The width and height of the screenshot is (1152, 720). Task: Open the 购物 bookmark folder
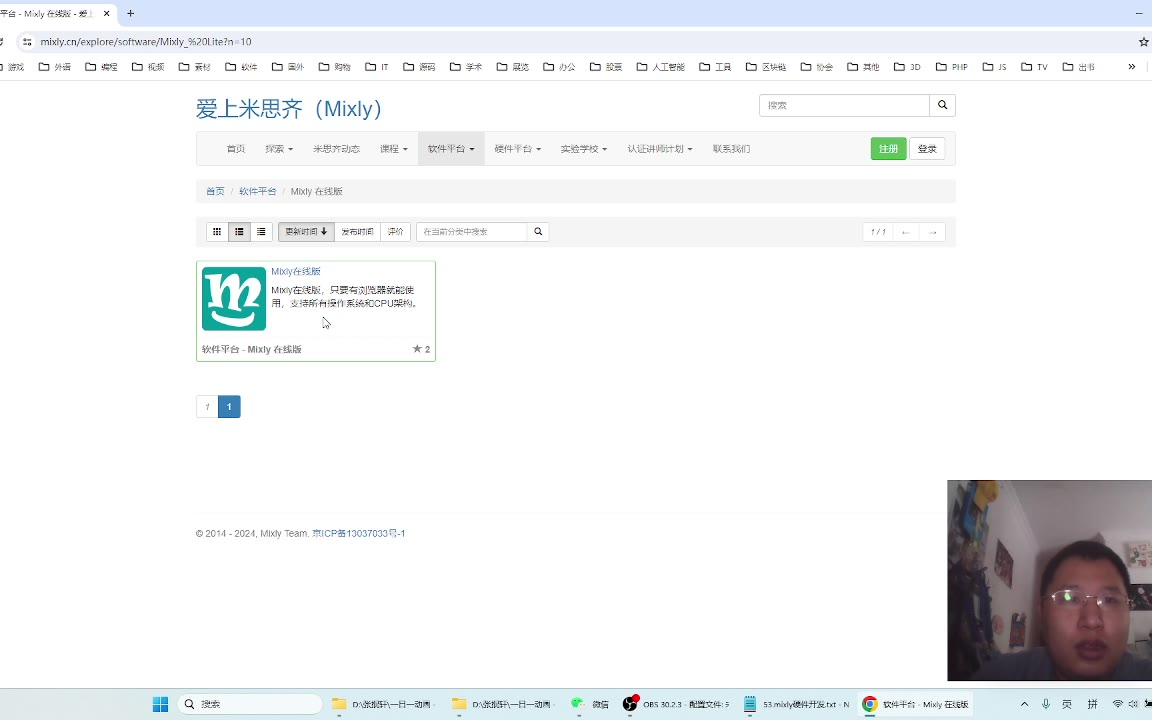click(x=334, y=67)
